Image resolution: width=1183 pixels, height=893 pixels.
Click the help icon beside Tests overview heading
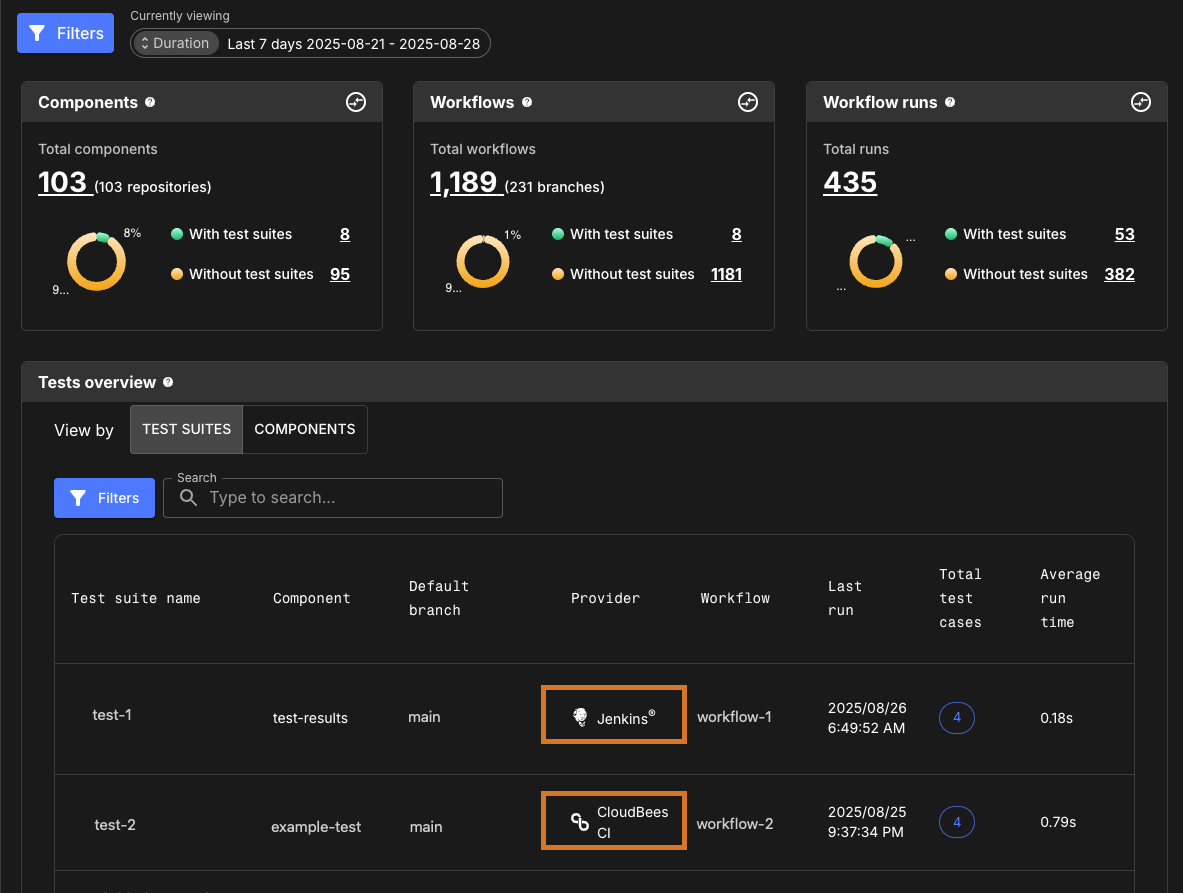point(167,382)
